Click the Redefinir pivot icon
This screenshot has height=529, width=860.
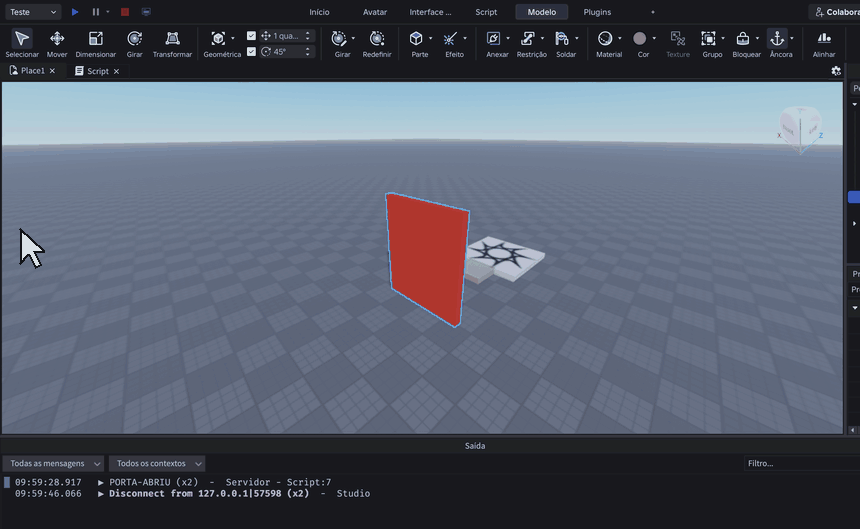coord(377,38)
